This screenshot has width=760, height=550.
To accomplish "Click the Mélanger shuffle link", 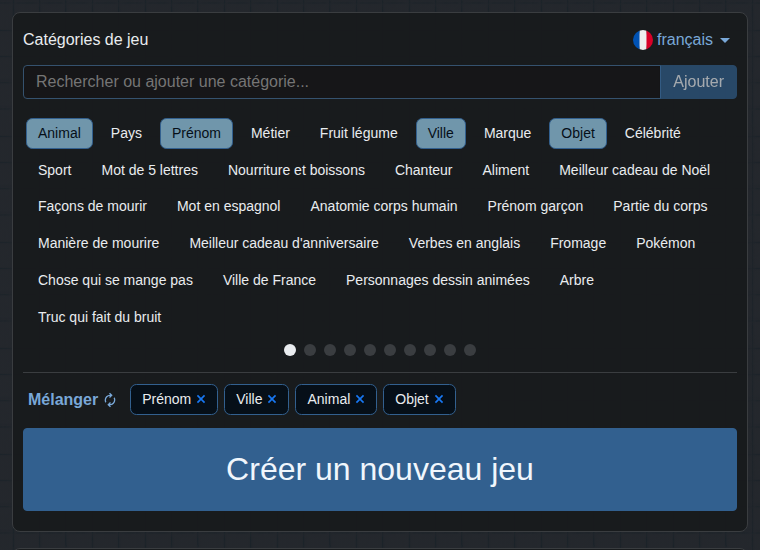I will point(72,400).
